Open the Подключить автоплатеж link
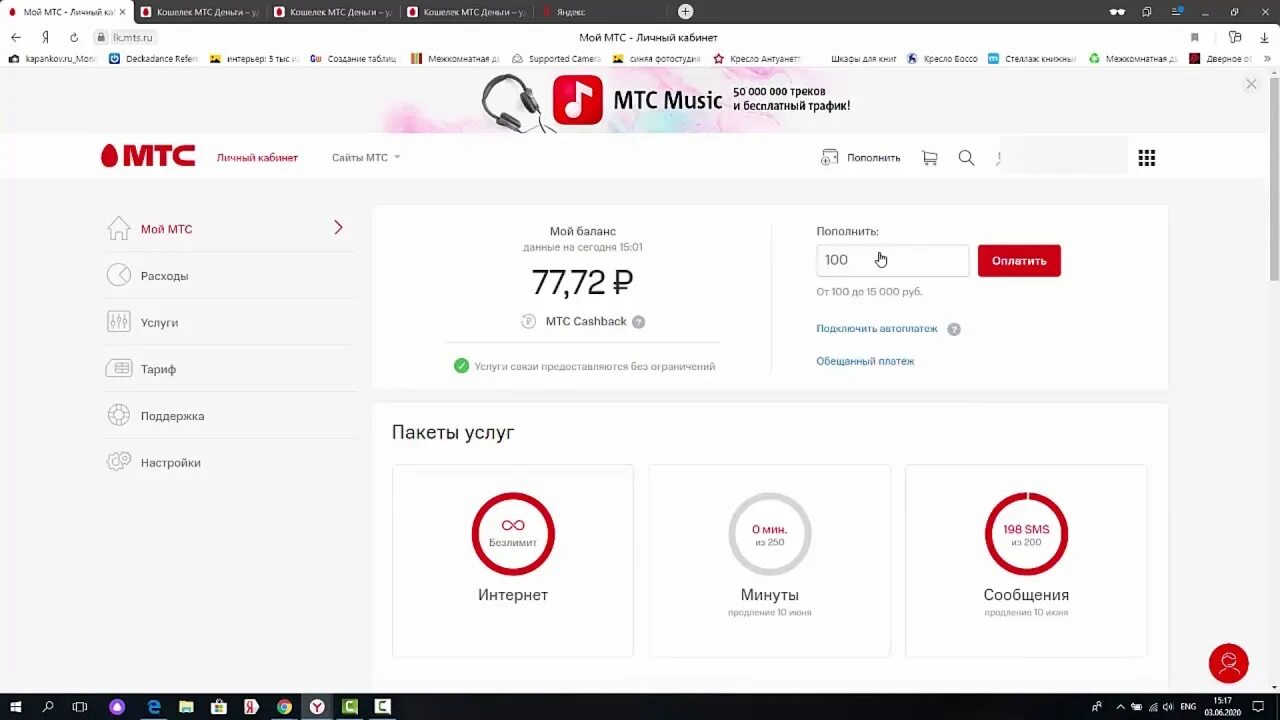 877,329
